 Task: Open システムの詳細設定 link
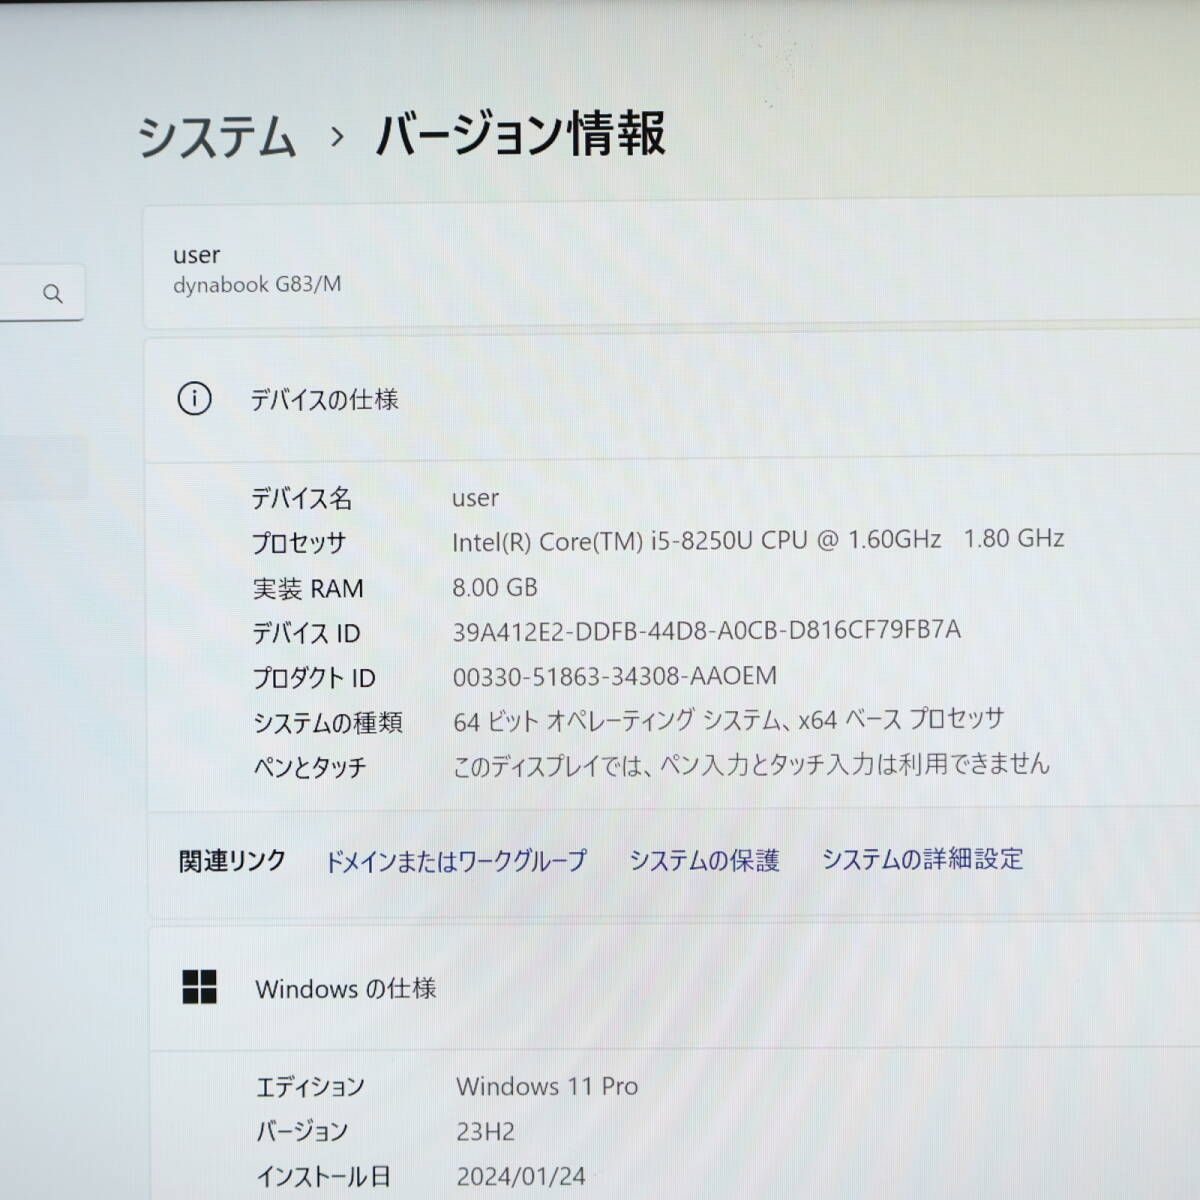[x=922, y=858]
